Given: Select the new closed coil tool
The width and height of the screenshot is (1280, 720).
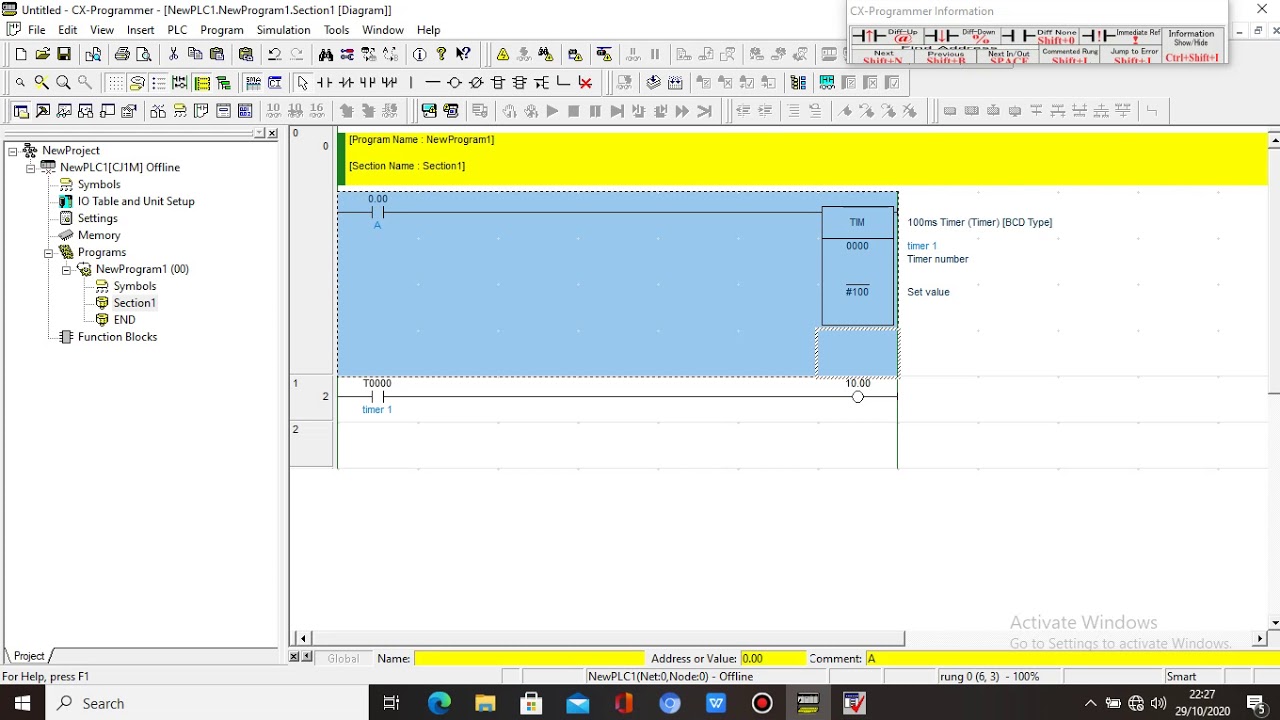Looking at the screenshot, I should 476,82.
